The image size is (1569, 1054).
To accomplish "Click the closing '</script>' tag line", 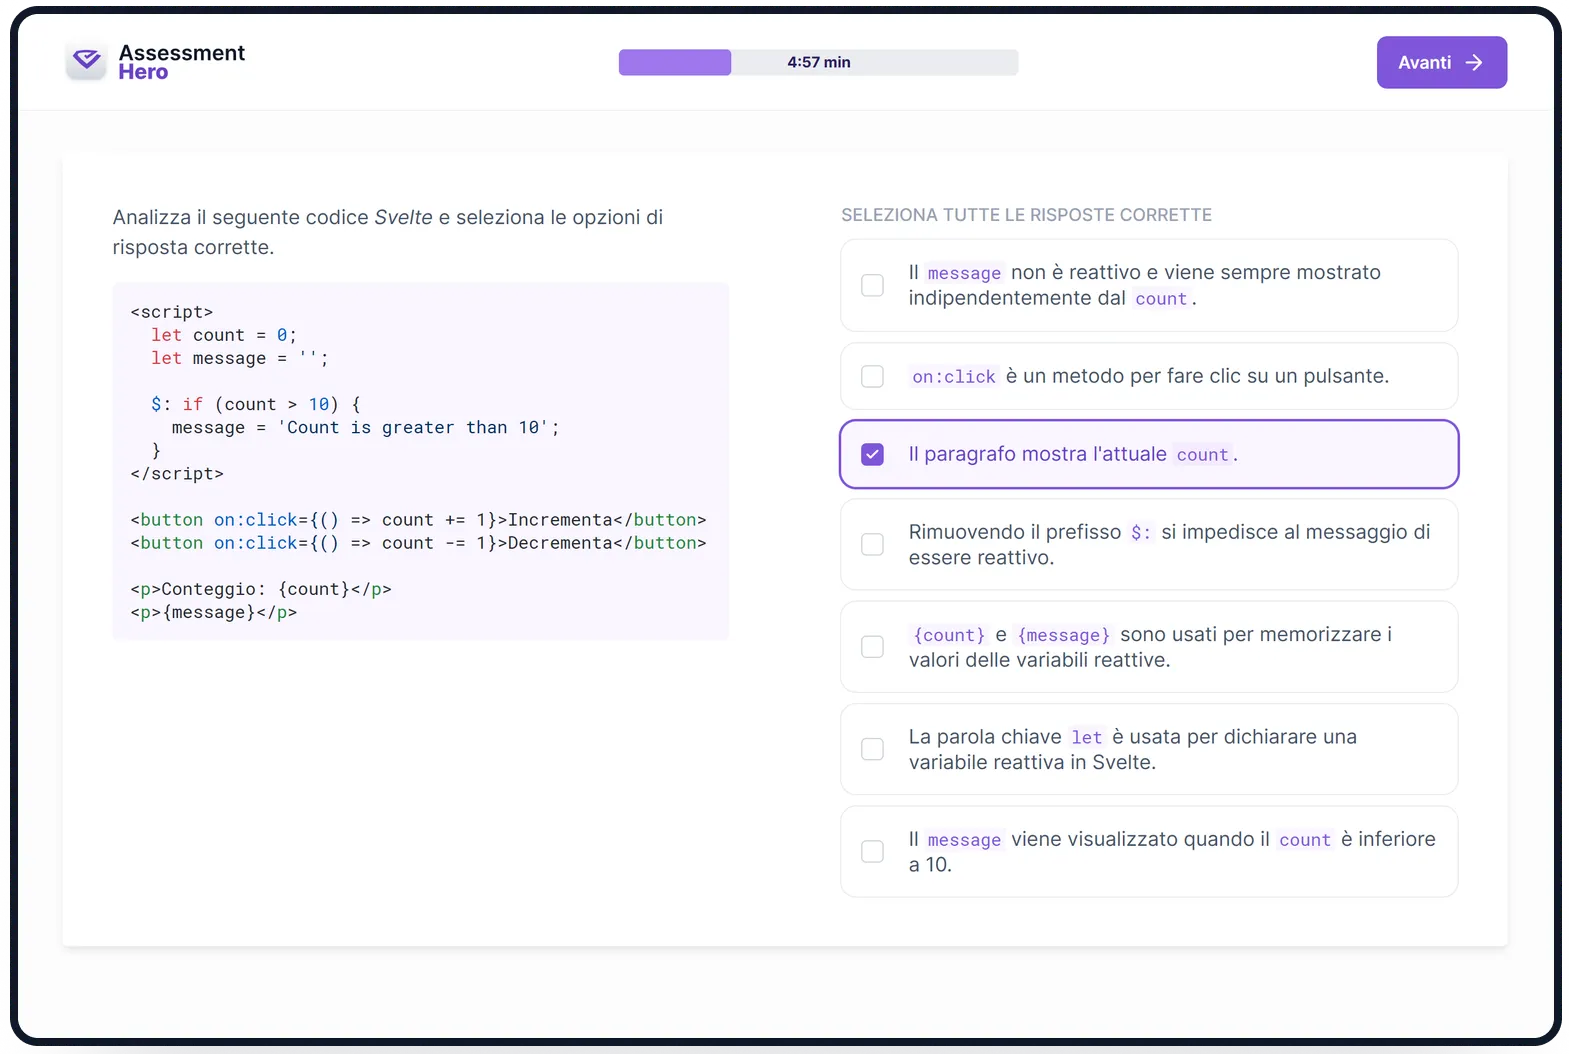I will click(177, 474).
